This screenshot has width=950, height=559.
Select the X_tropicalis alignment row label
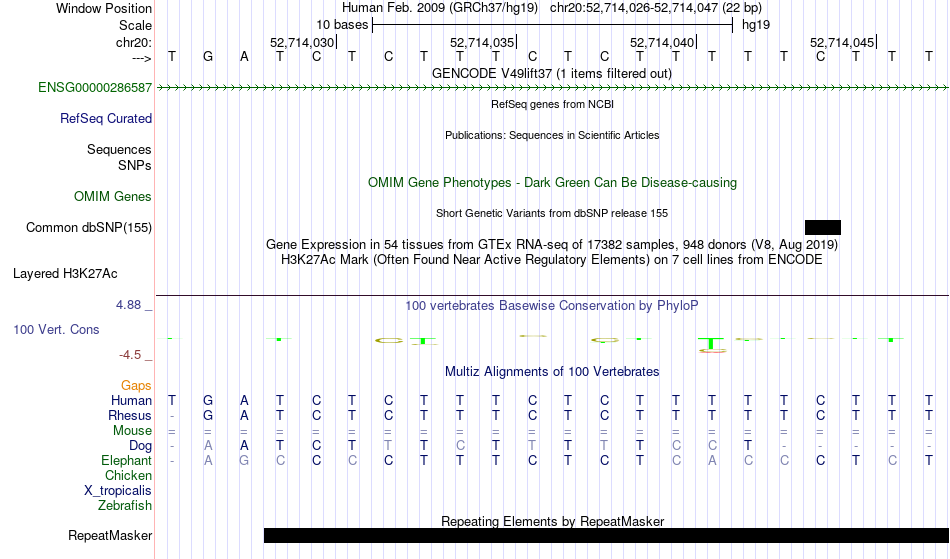click(x=118, y=491)
